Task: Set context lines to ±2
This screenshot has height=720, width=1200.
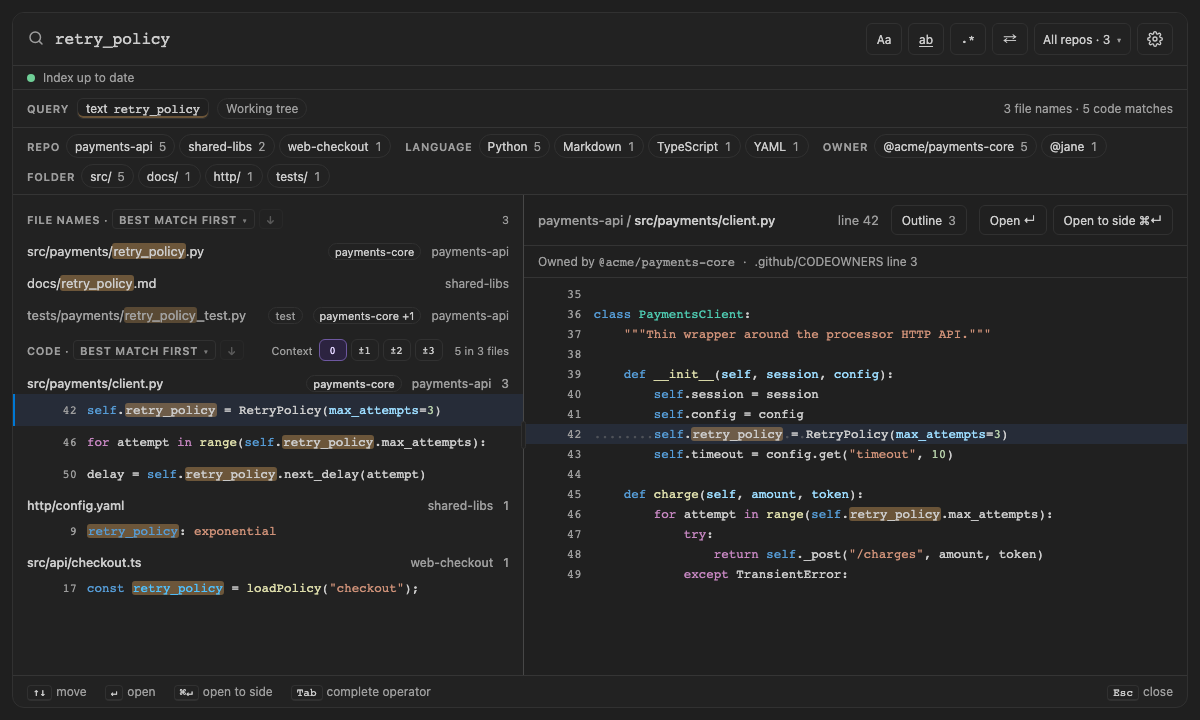Action: click(397, 351)
